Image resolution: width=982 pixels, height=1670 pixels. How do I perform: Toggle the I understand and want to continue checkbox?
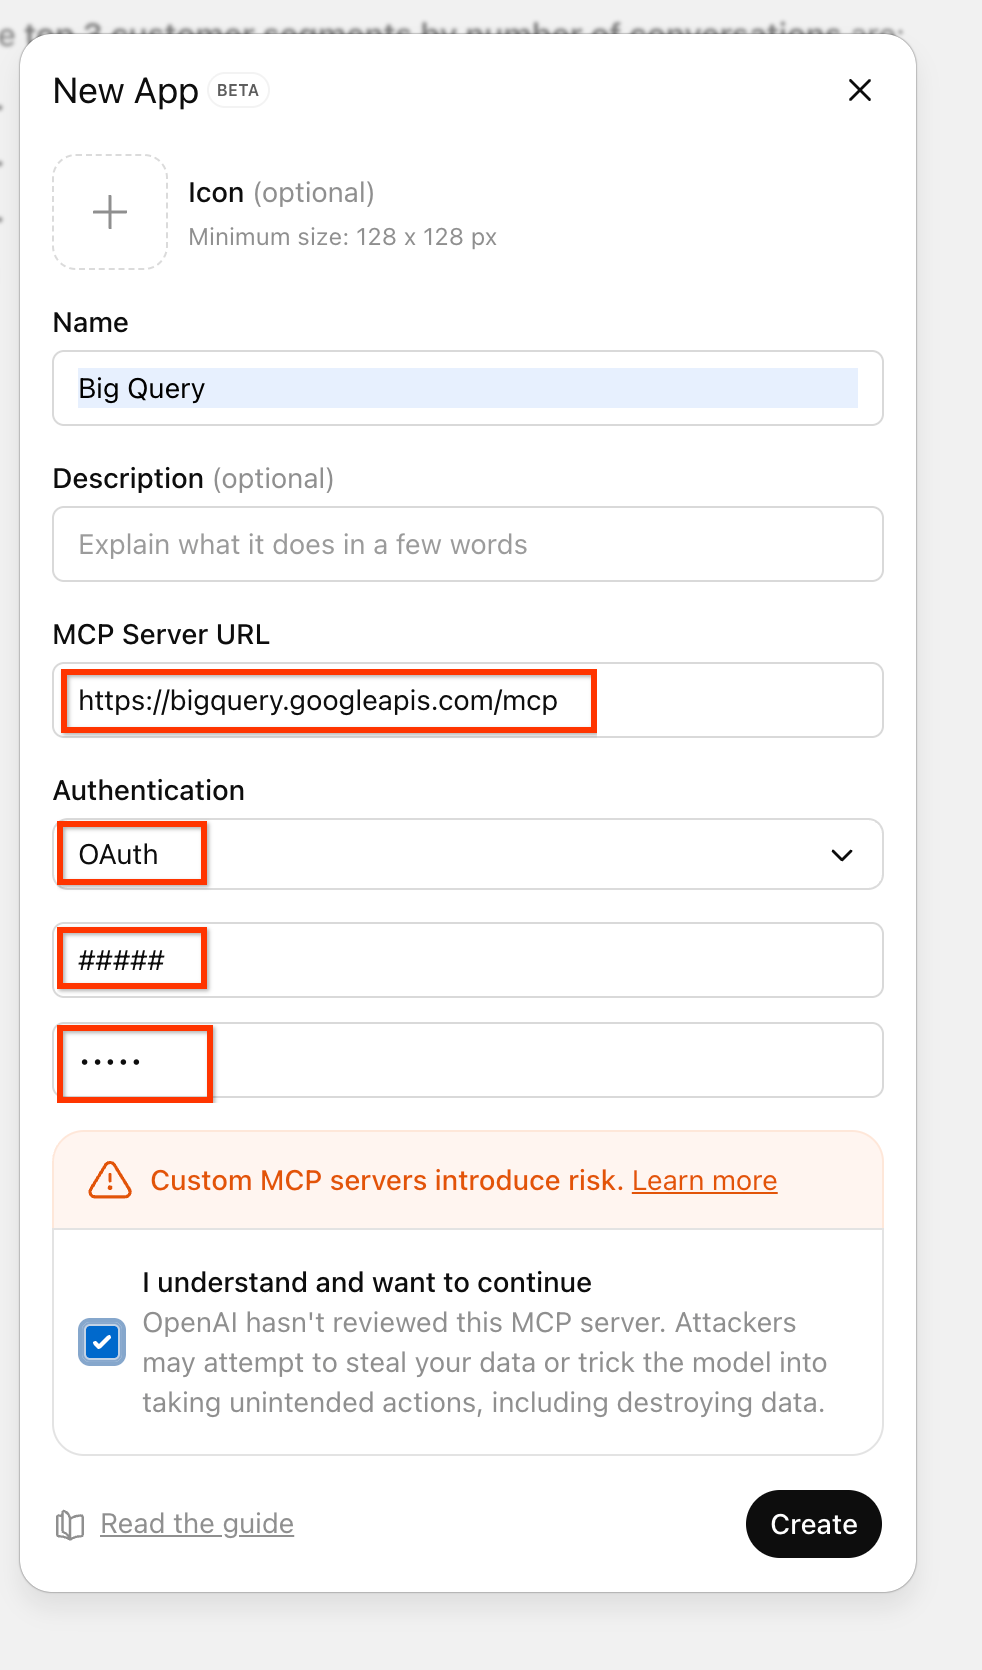click(101, 1341)
